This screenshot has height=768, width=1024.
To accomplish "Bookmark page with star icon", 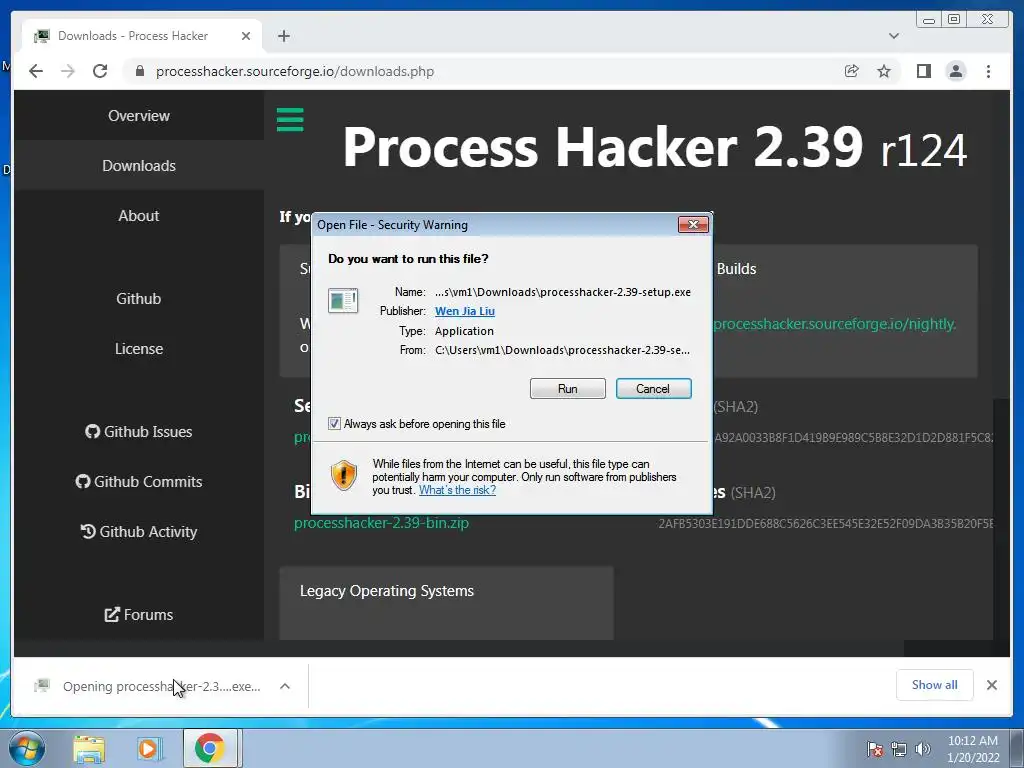I will click(x=884, y=71).
